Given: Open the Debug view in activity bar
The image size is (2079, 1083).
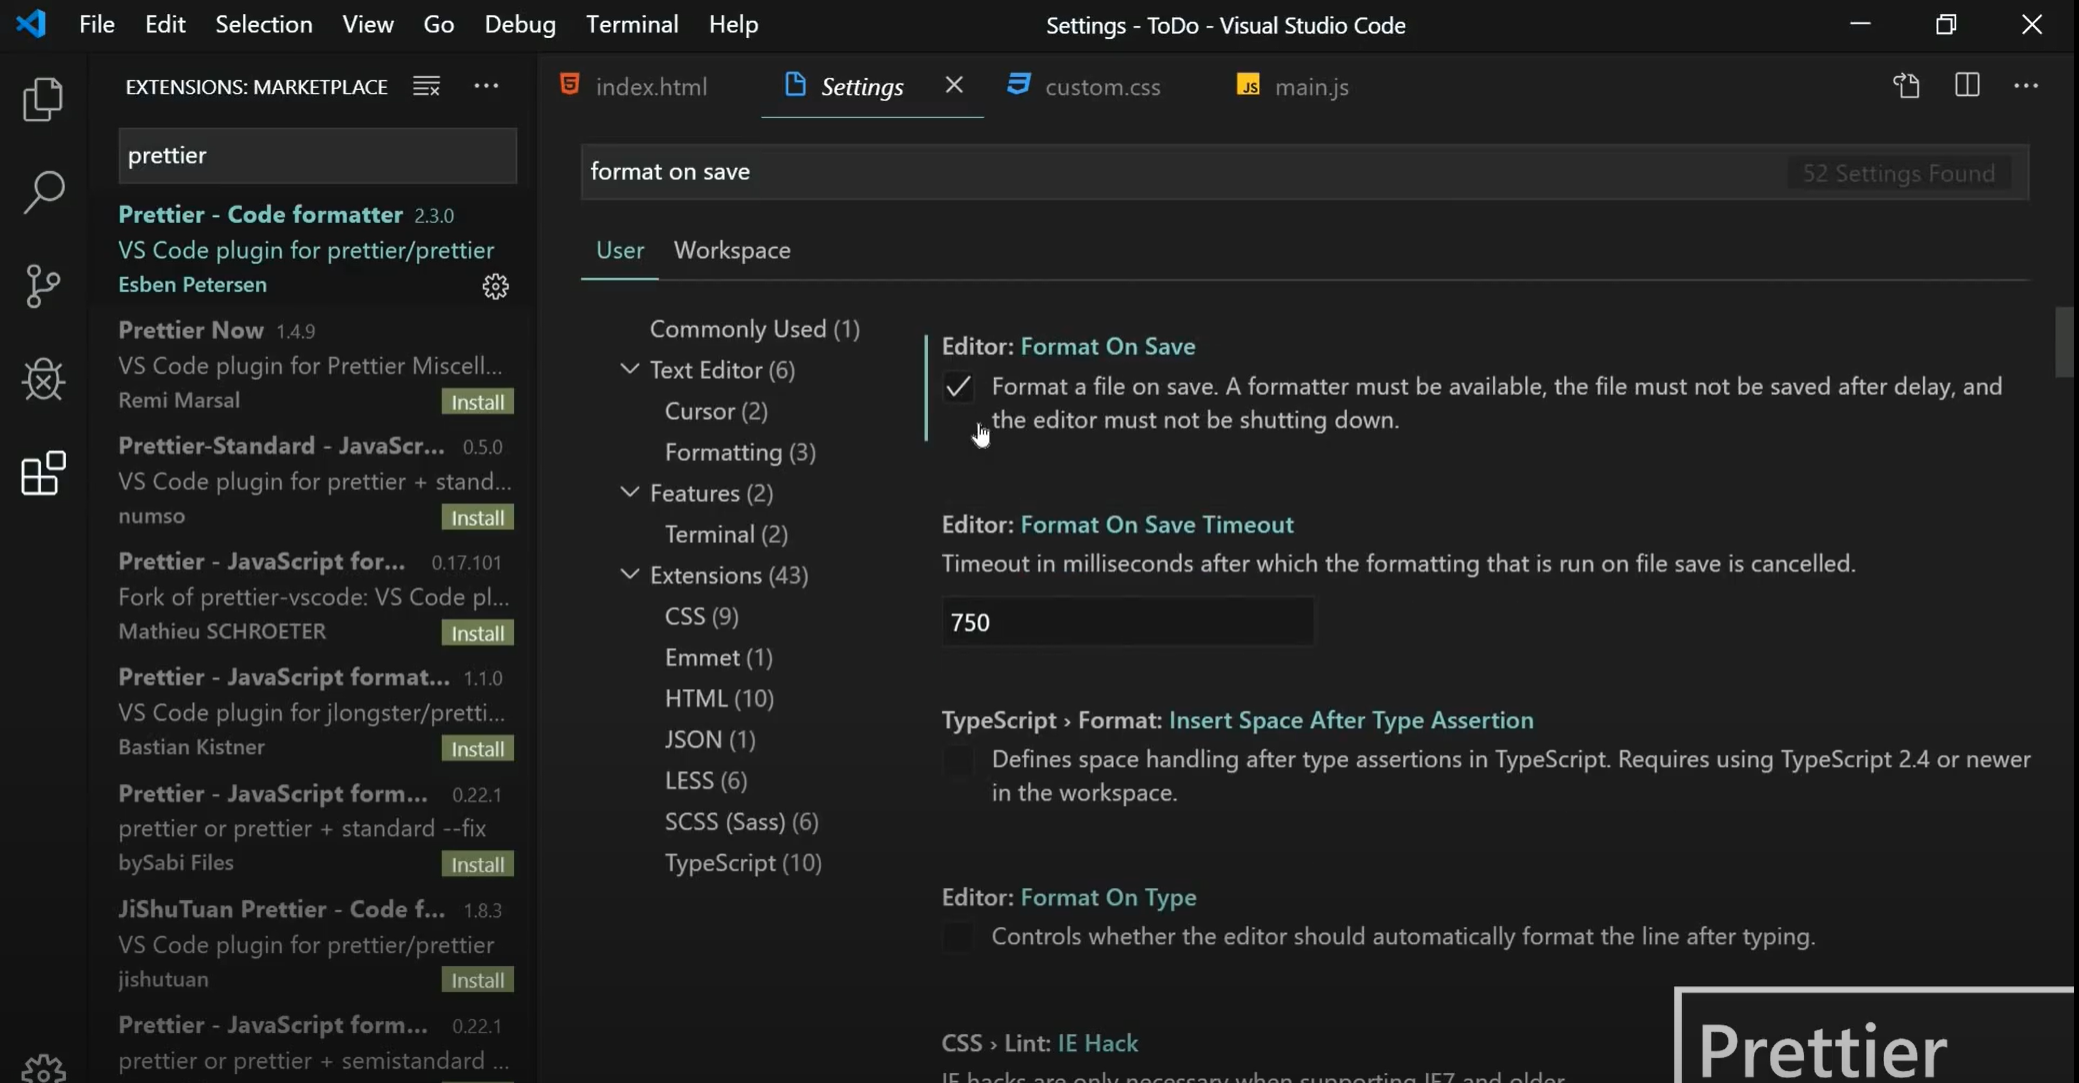Looking at the screenshot, I should point(43,380).
